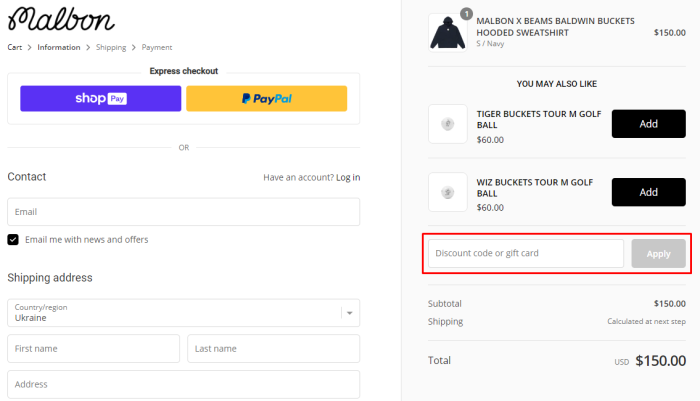The height and width of the screenshot is (401, 700).
Task: Focus the Discount code or gift card field
Action: coord(526,253)
